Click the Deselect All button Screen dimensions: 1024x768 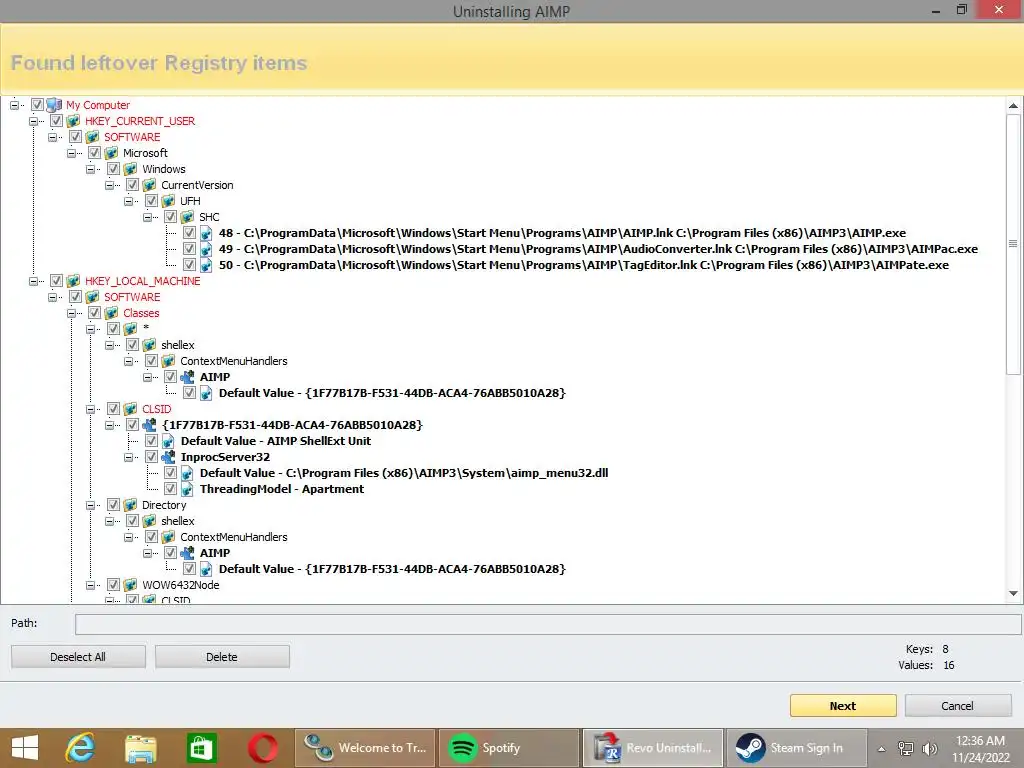(x=78, y=657)
